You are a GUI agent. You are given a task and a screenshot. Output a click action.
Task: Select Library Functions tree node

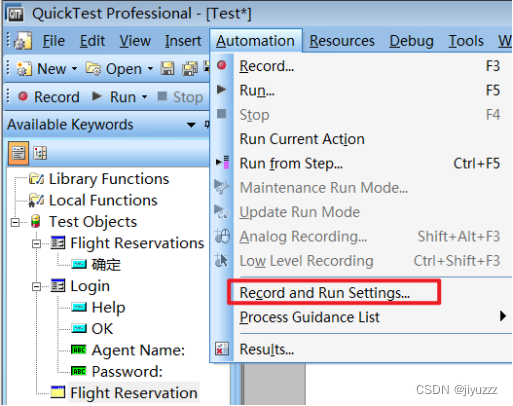109,179
